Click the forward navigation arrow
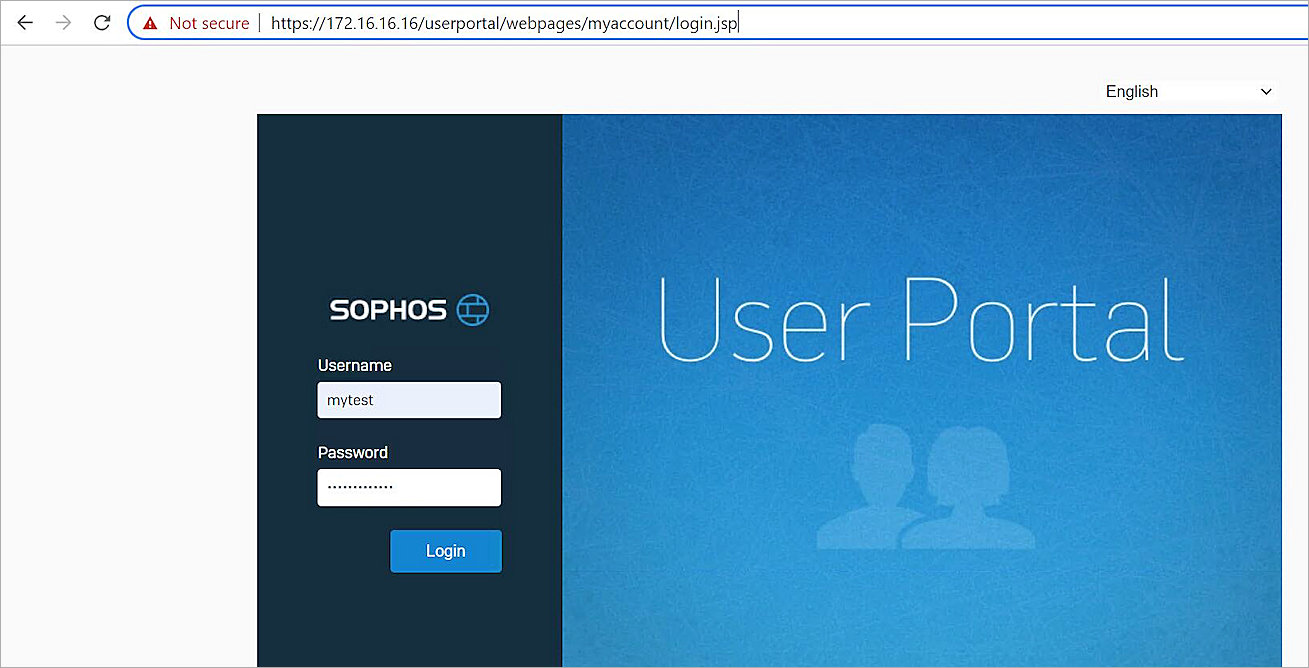The image size is (1309, 668). (x=62, y=22)
